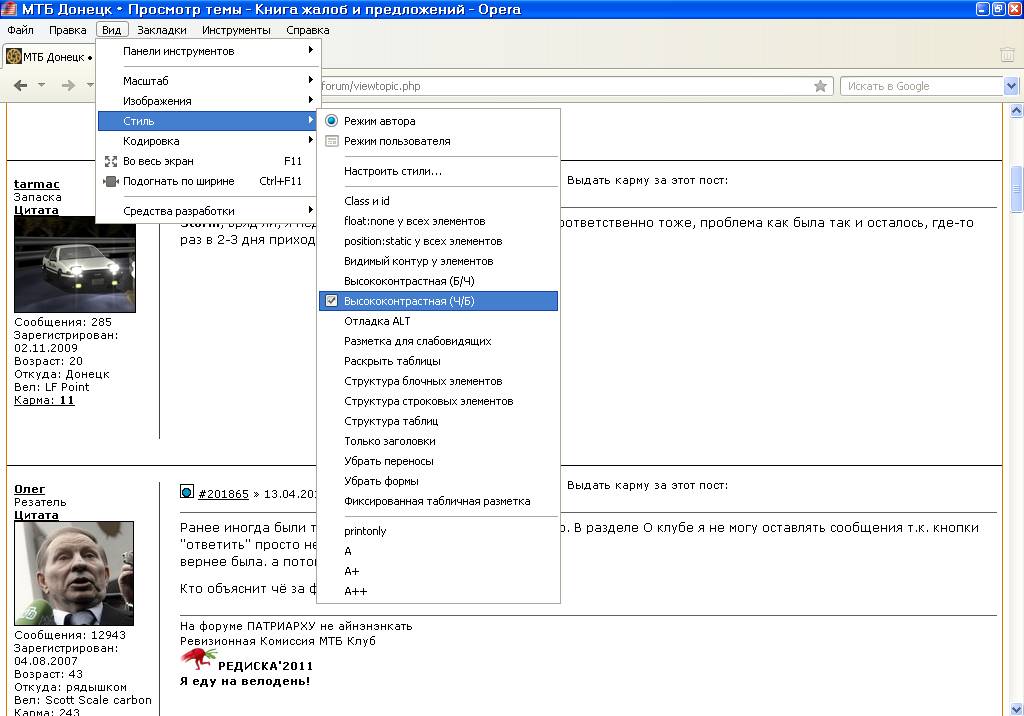
Task: Select the Режим автора radio button
Action: 332,121
